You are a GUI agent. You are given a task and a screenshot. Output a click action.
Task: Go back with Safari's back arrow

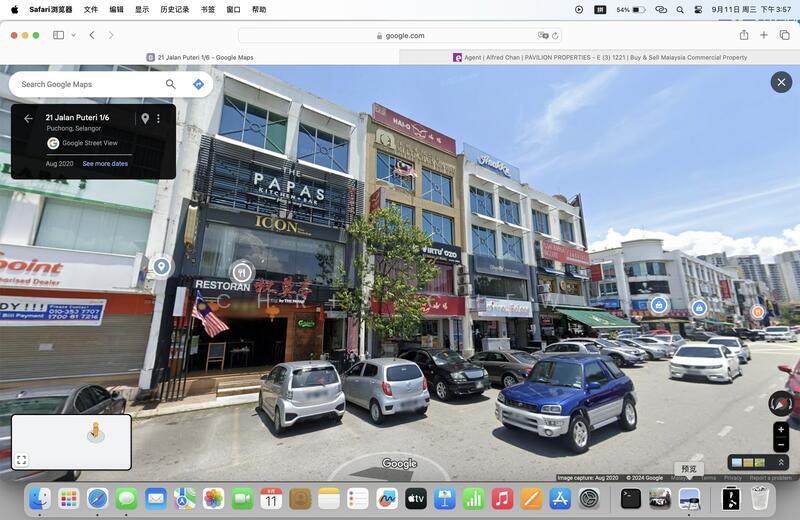(92, 35)
